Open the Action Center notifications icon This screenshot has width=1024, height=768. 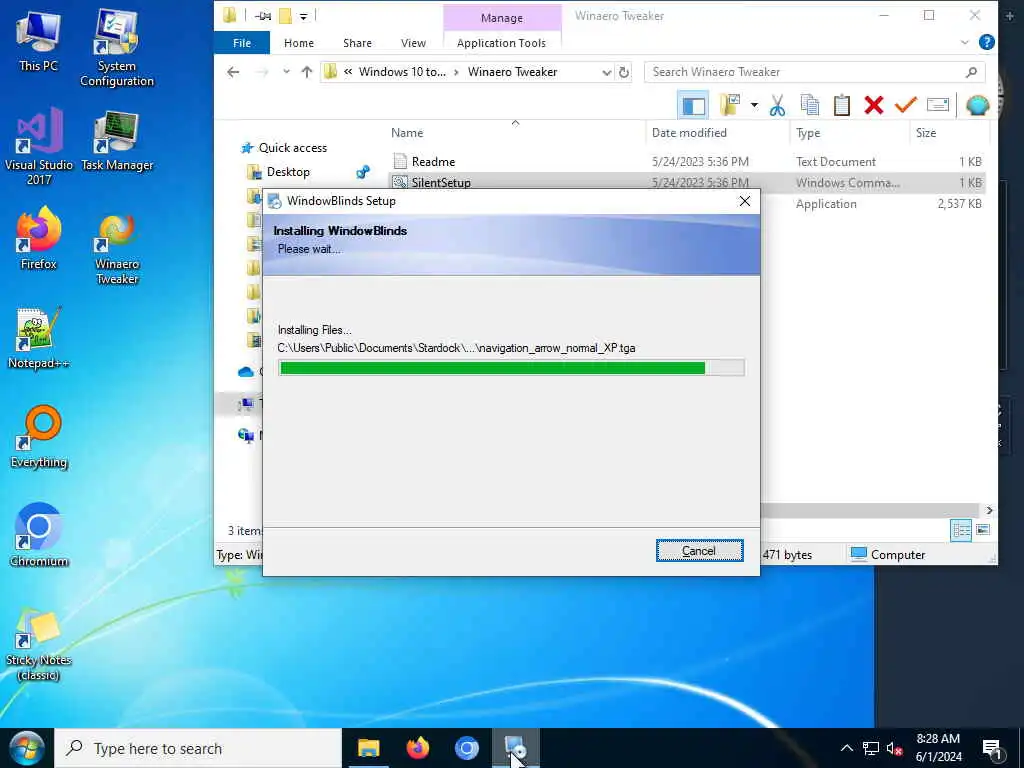[x=992, y=749]
